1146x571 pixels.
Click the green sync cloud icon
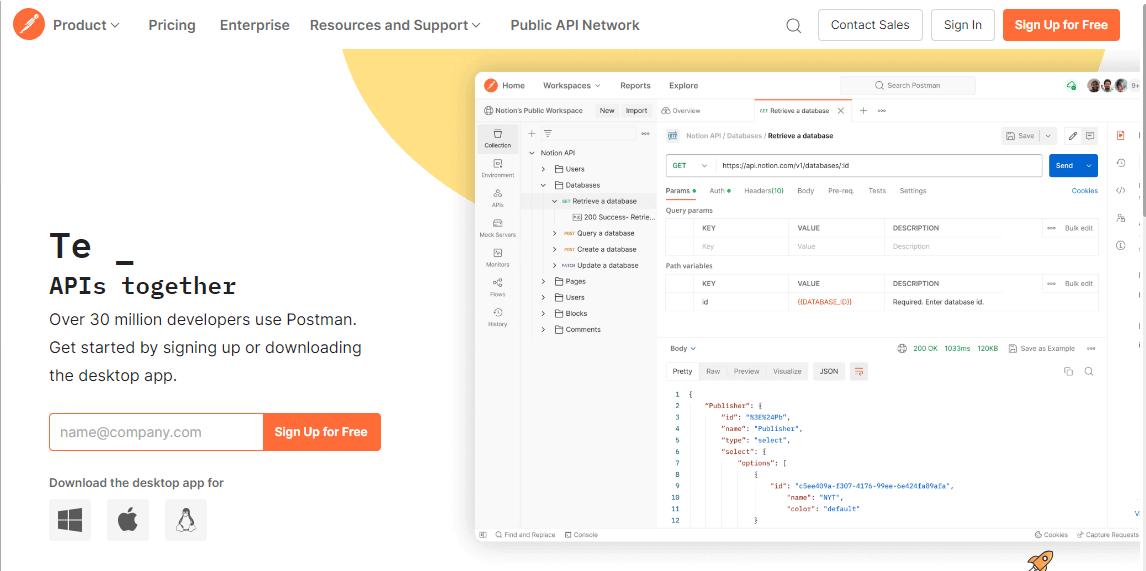coord(1071,86)
